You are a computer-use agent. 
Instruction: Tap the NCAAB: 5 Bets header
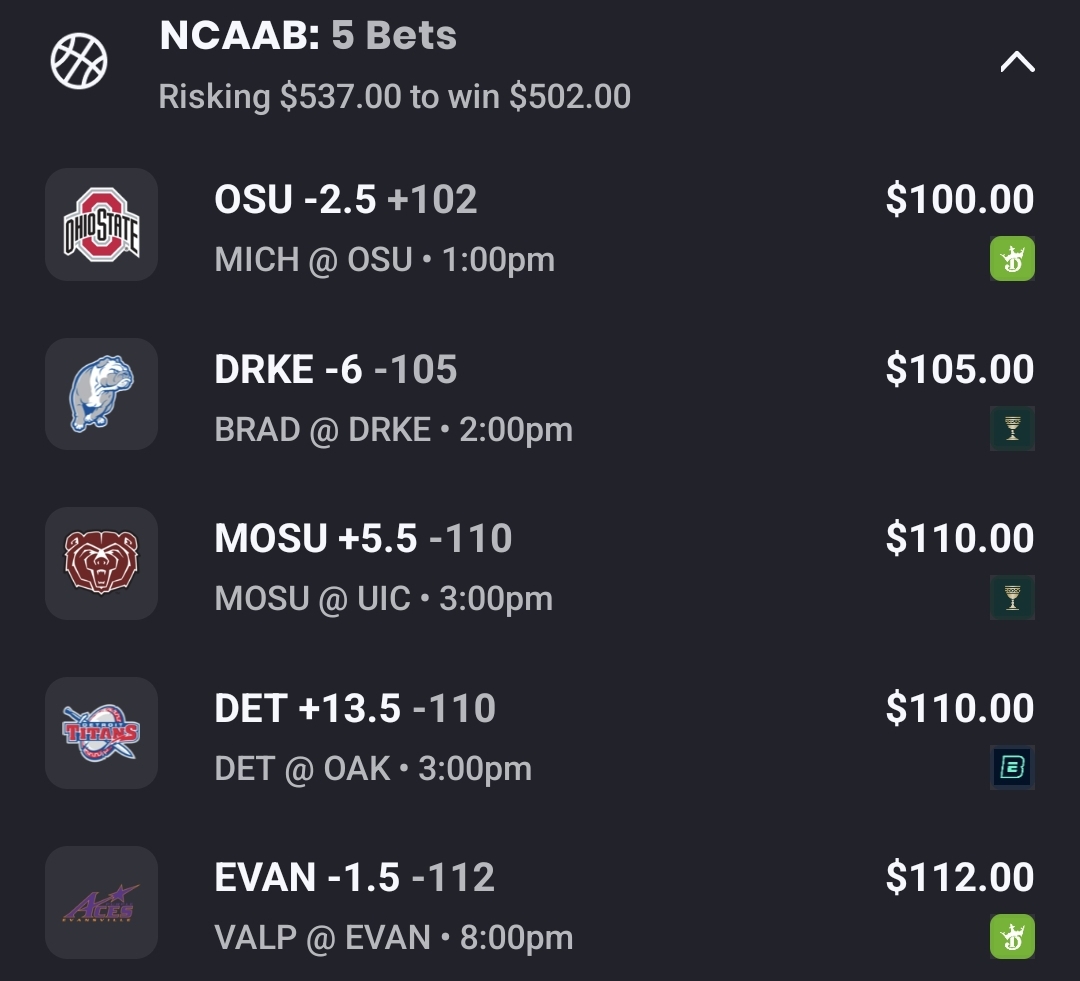coord(308,36)
